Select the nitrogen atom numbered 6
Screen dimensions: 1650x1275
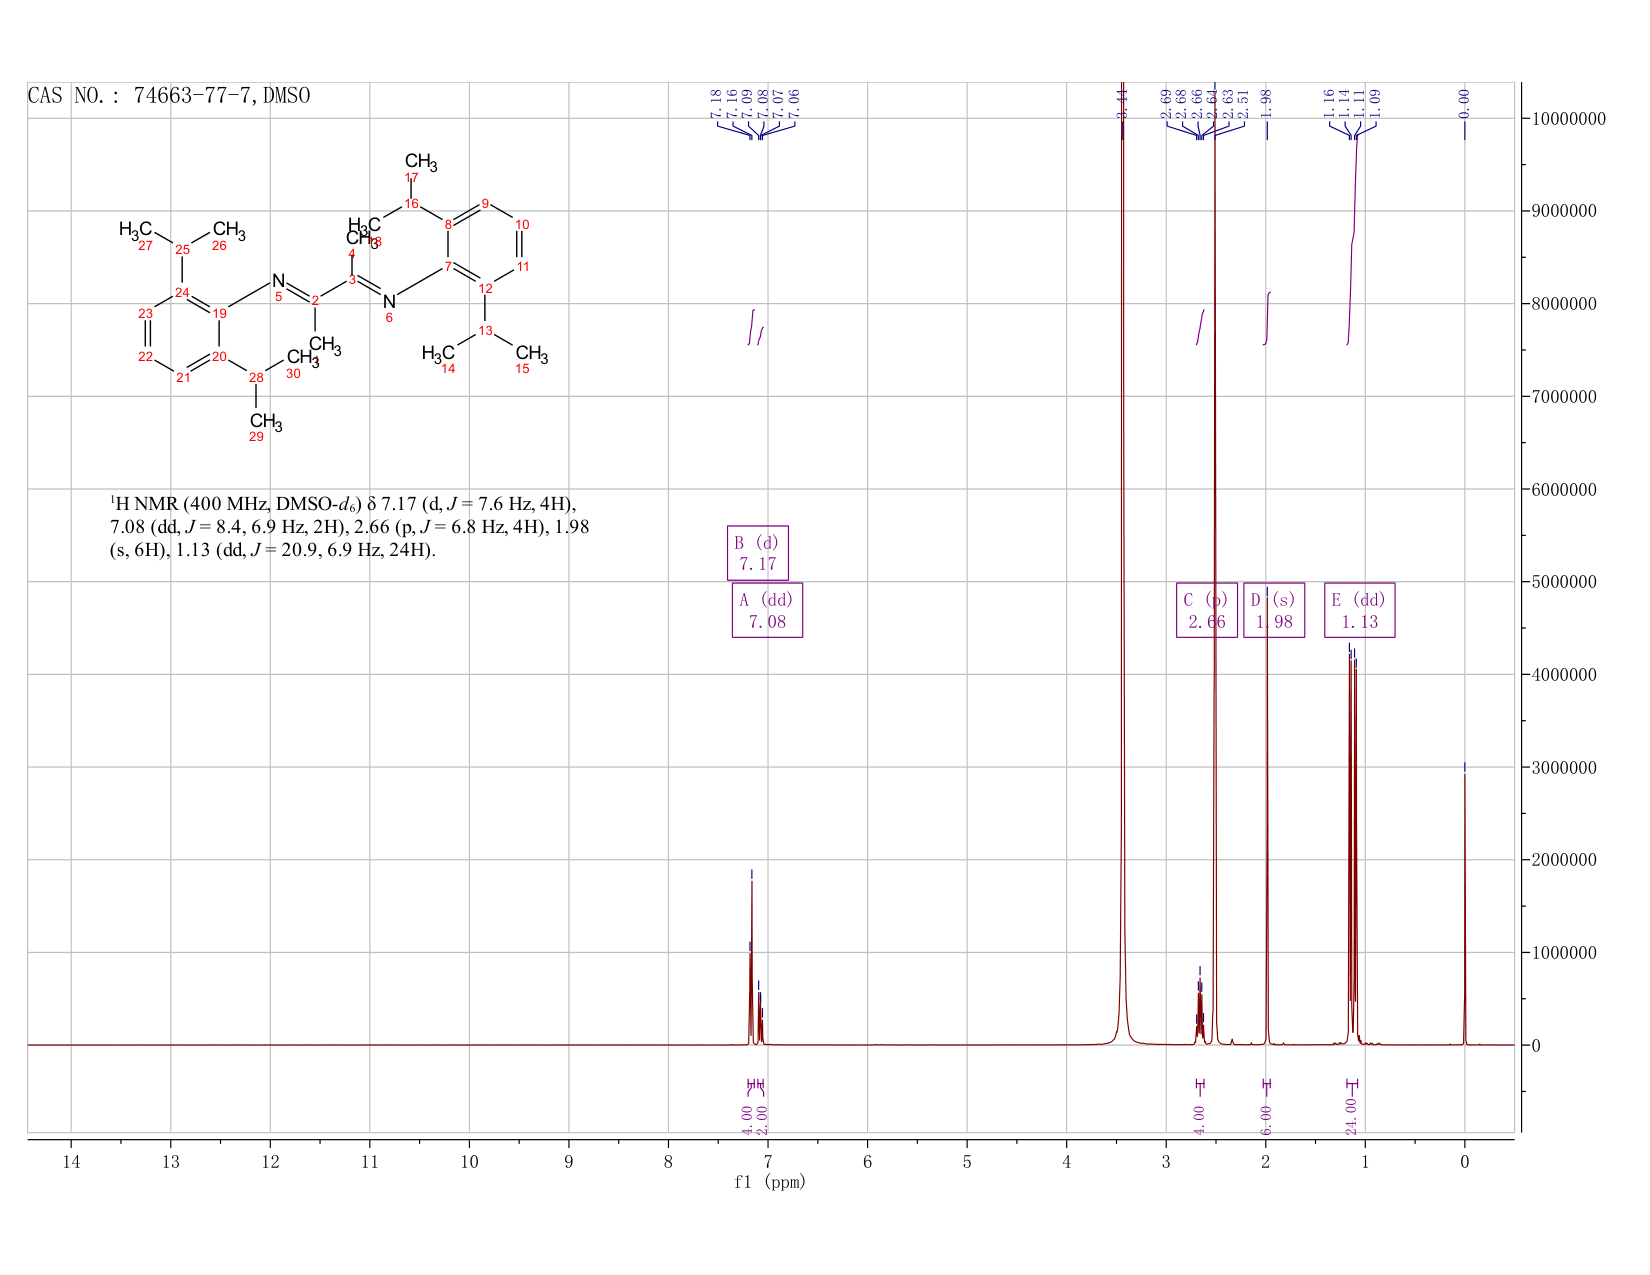(389, 301)
